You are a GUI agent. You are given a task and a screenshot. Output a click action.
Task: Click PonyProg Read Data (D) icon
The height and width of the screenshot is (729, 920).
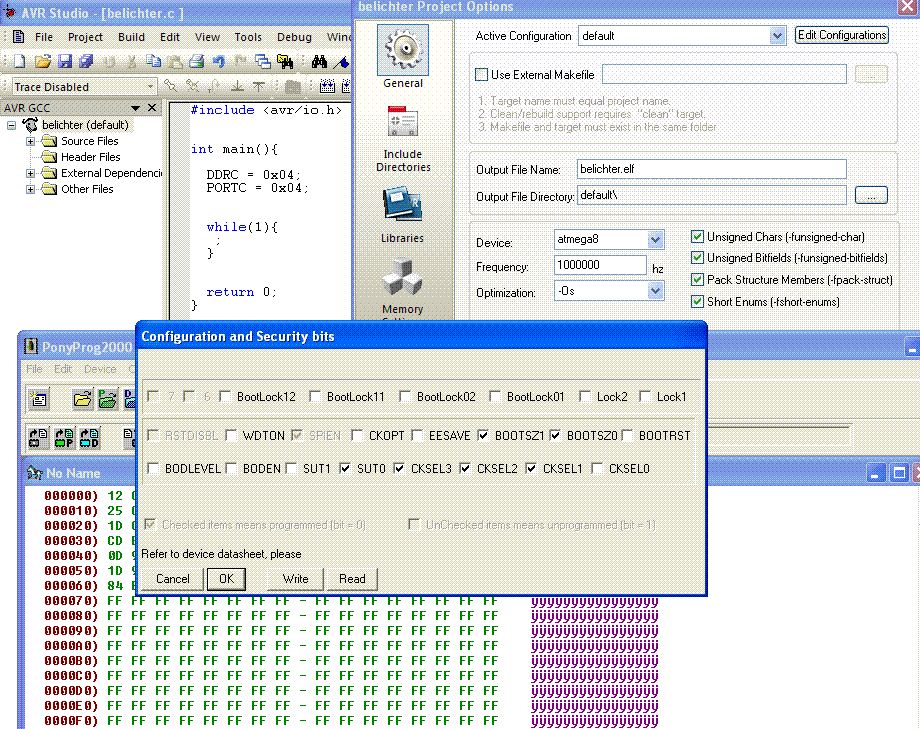(89, 438)
